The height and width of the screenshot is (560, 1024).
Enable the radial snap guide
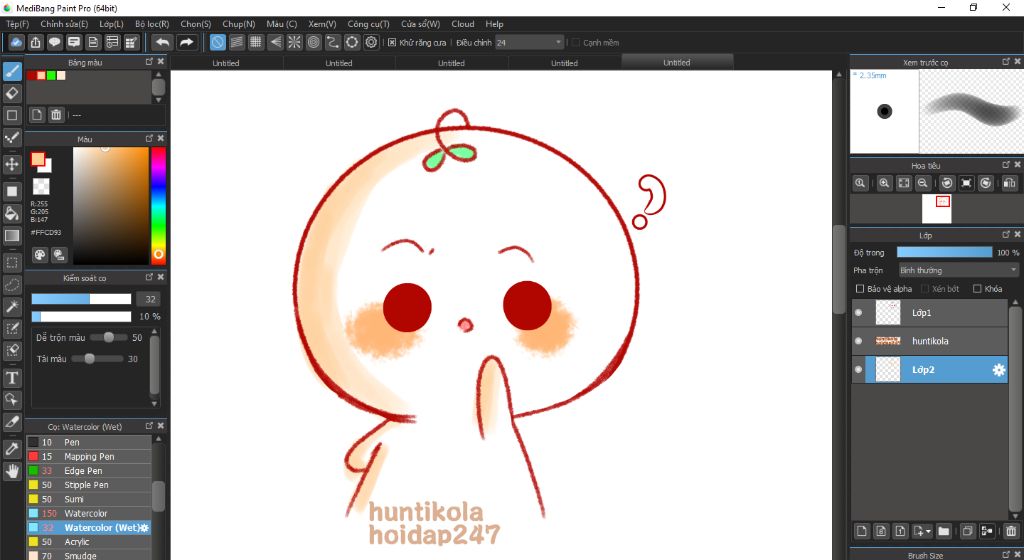(295, 42)
